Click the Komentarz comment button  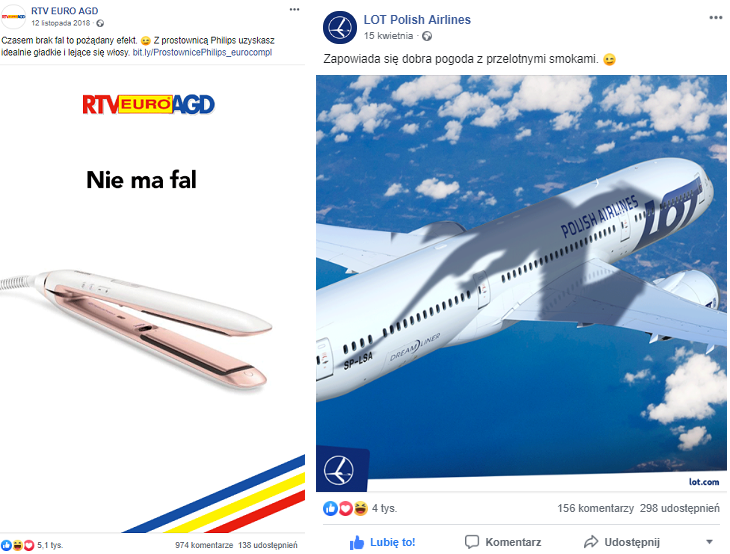[503, 542]
